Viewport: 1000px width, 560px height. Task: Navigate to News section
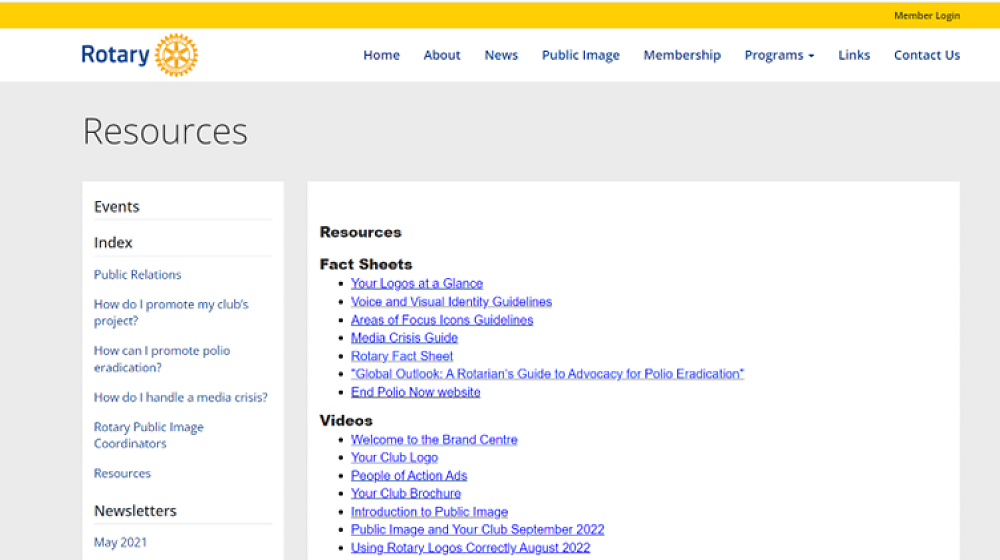[501, 56]
